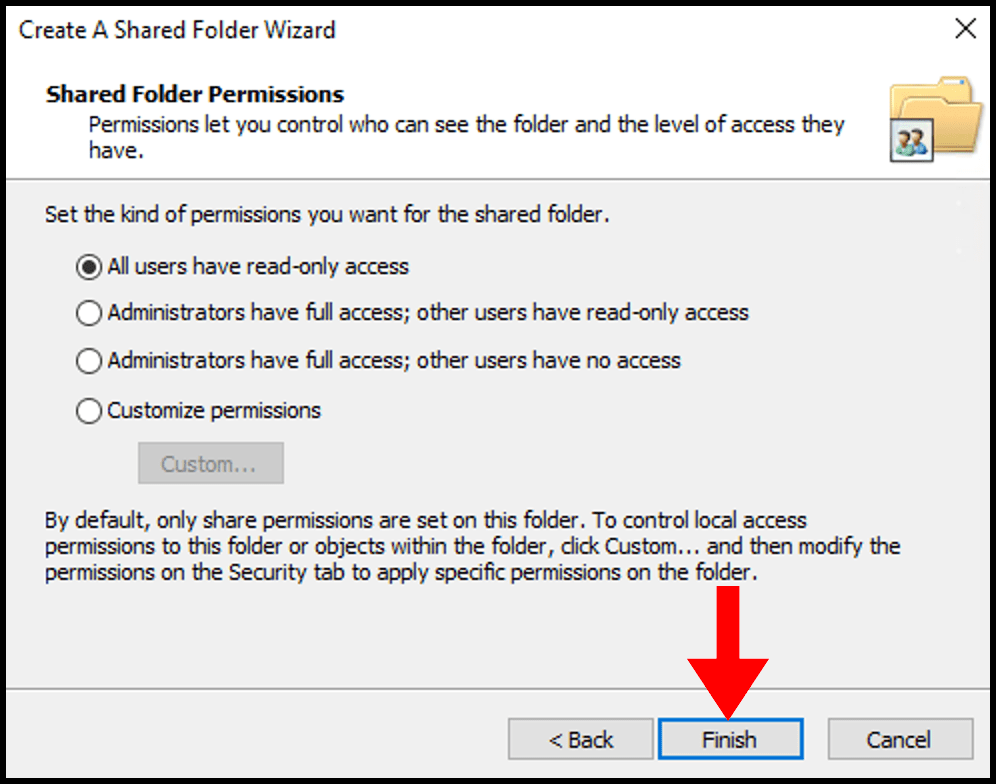996x784 pixels.
Task: Enable the 'Customize permissions' option
Action: (x=88, y=410)
